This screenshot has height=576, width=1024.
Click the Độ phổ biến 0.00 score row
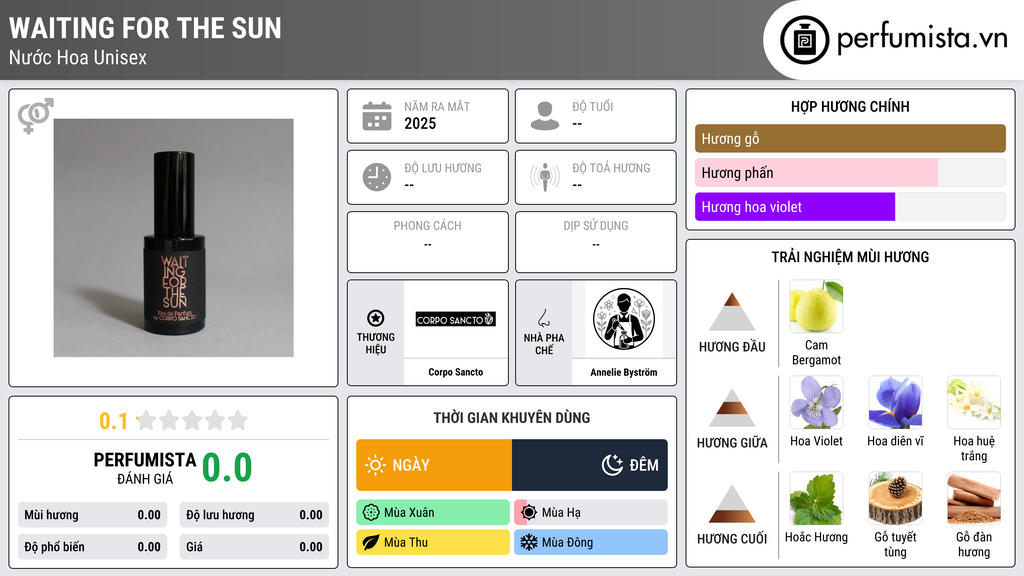(92, 547)
